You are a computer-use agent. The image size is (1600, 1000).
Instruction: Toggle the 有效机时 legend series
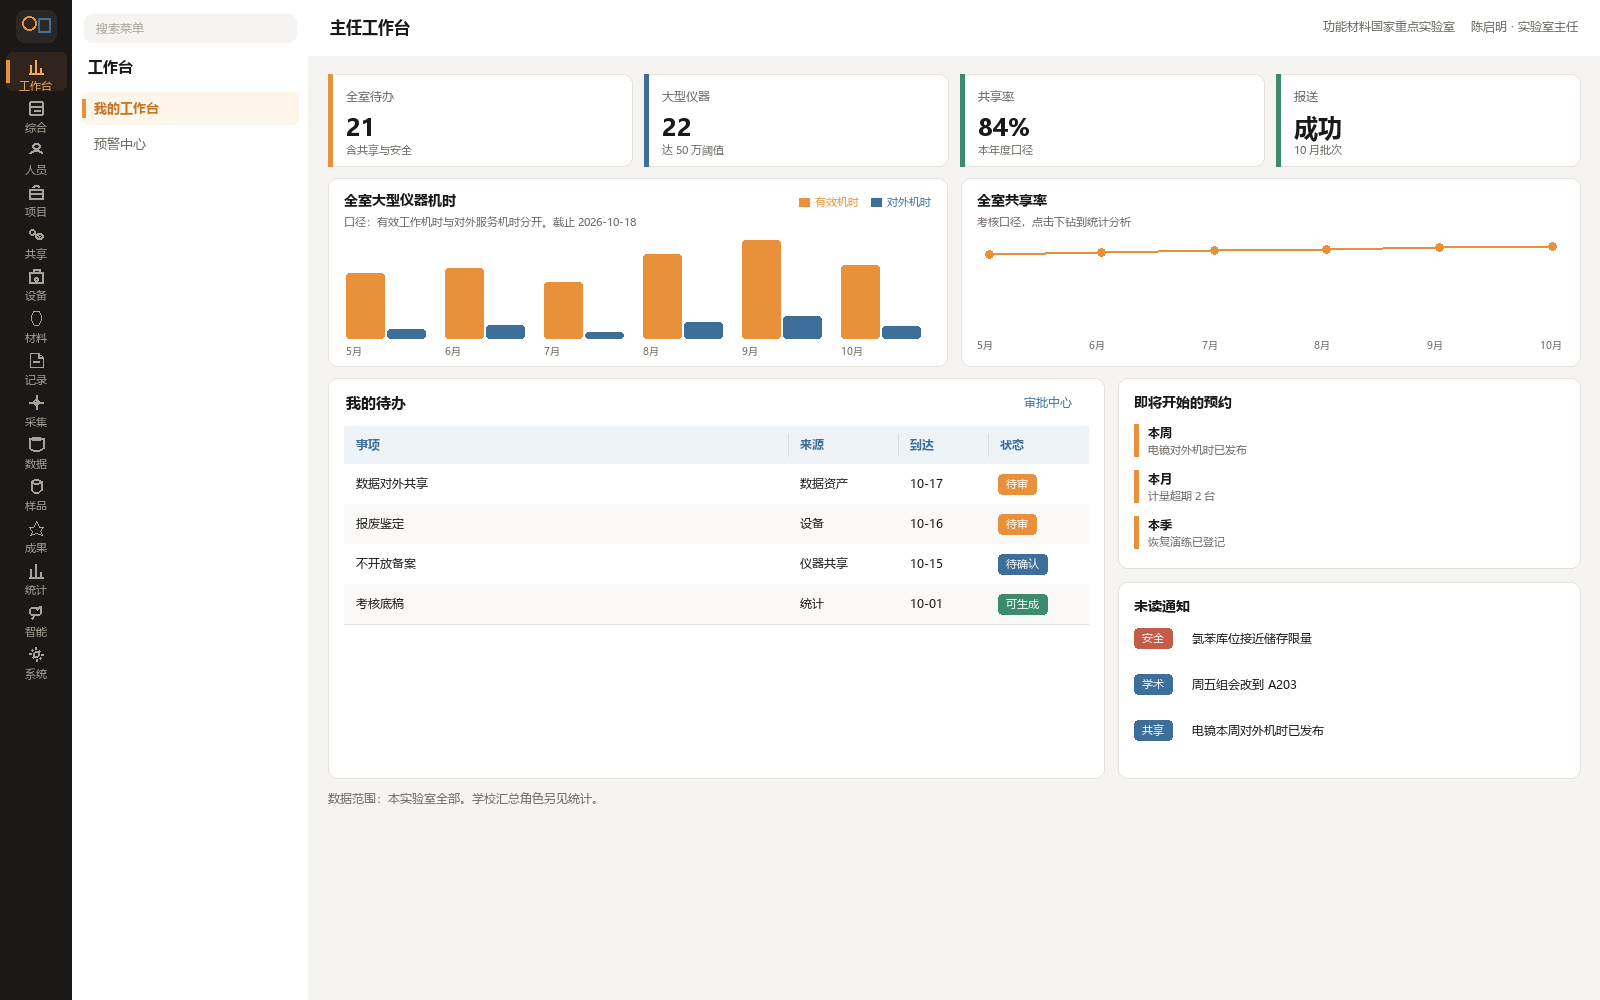pos(829,202)
